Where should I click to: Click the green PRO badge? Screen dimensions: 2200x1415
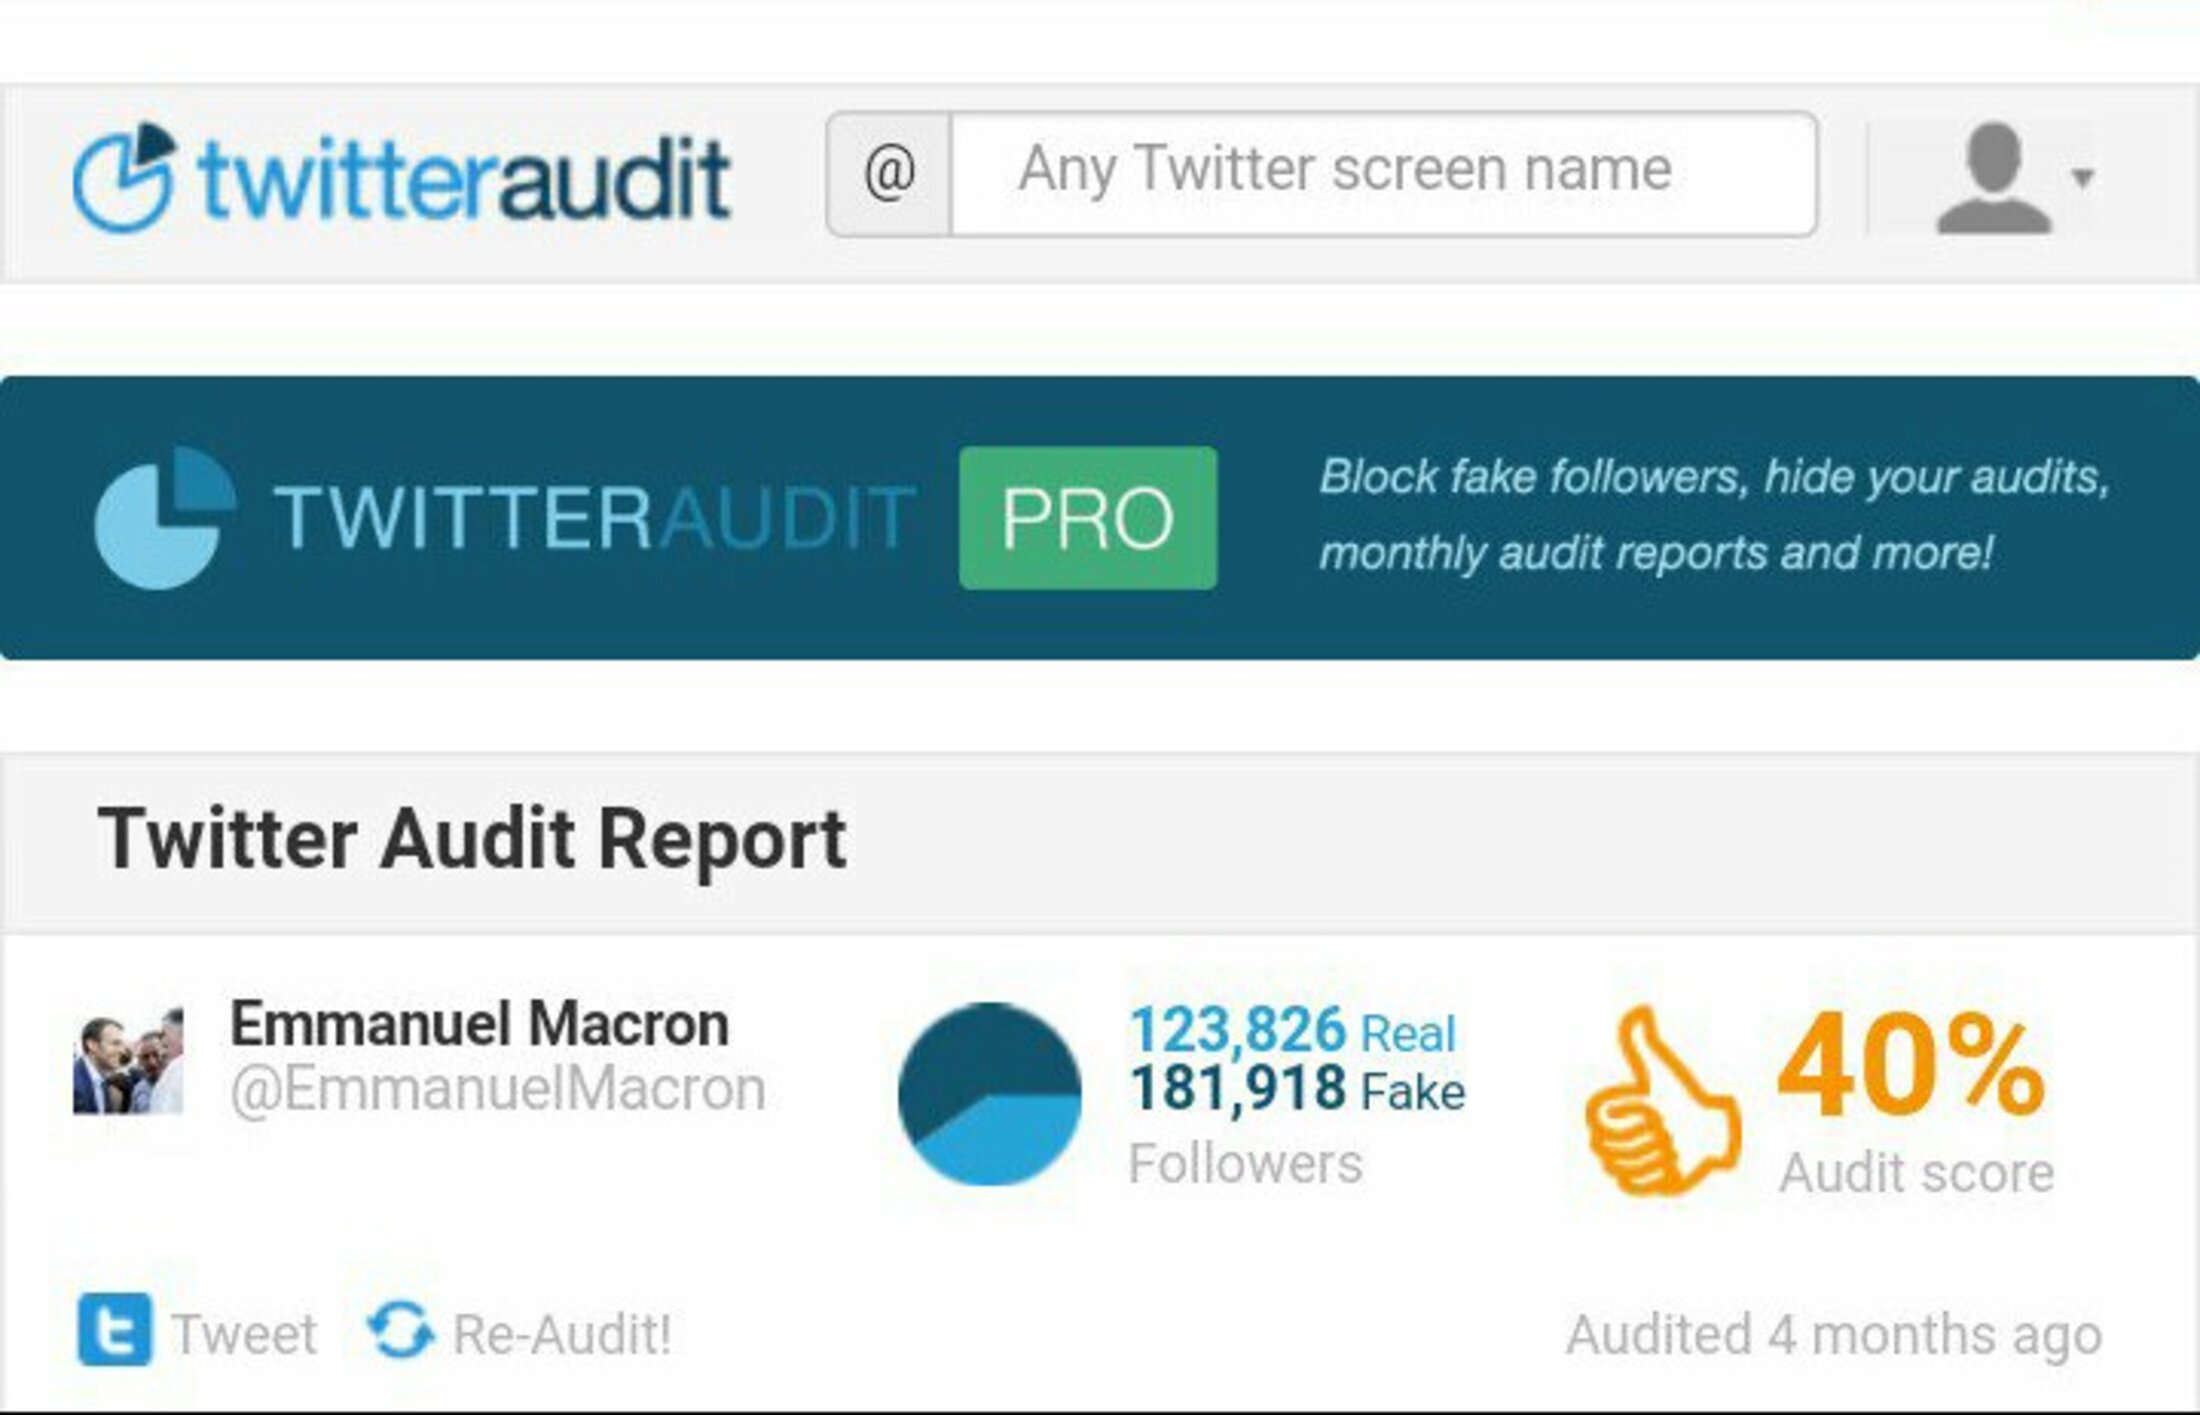coord(1088,518)
